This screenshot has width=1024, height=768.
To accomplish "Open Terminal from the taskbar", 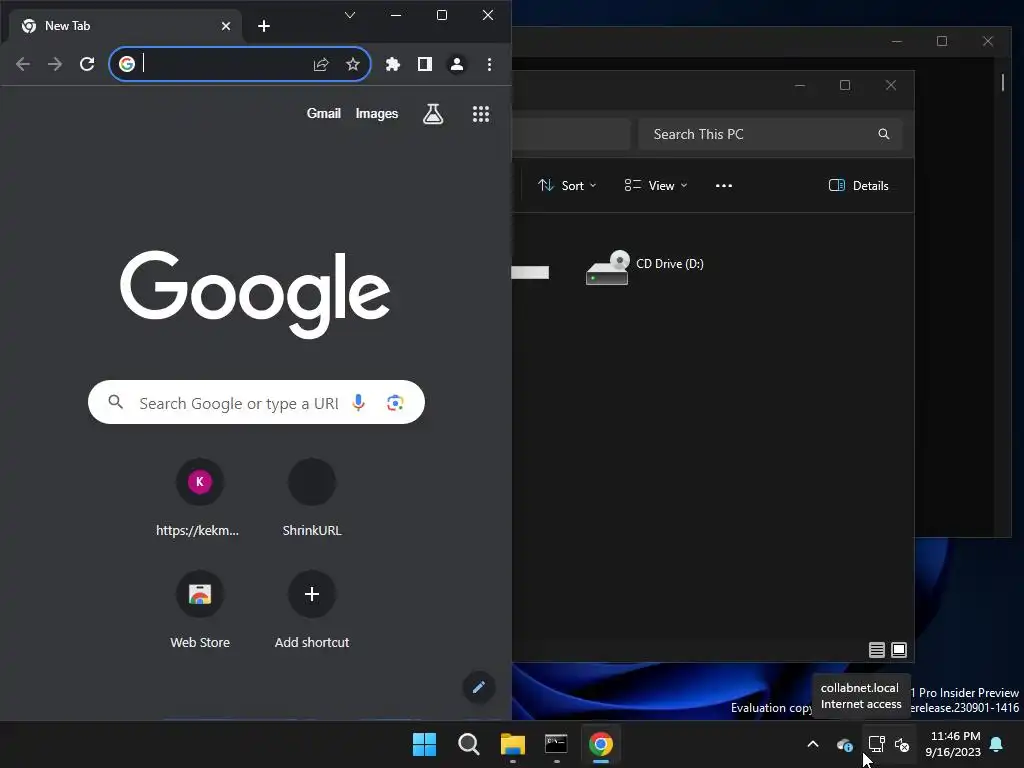I will [x=556, y=744].
